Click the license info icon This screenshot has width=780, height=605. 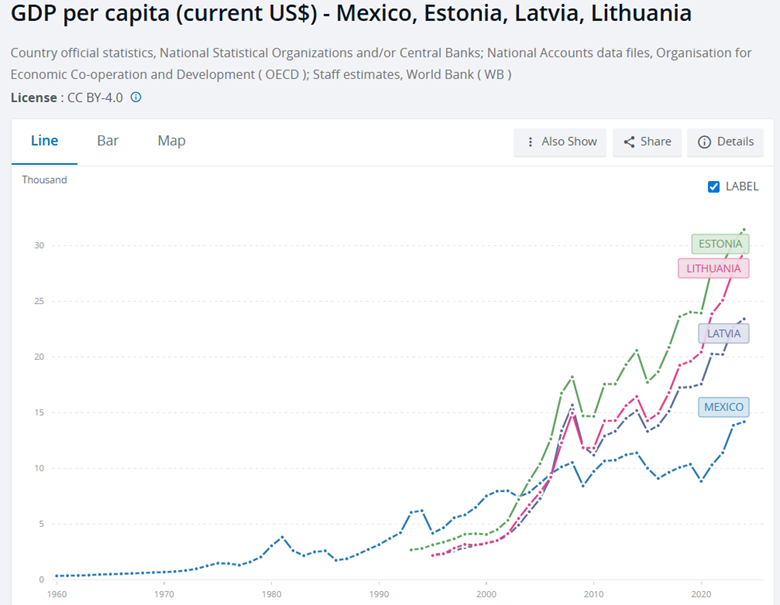(136, 97)
